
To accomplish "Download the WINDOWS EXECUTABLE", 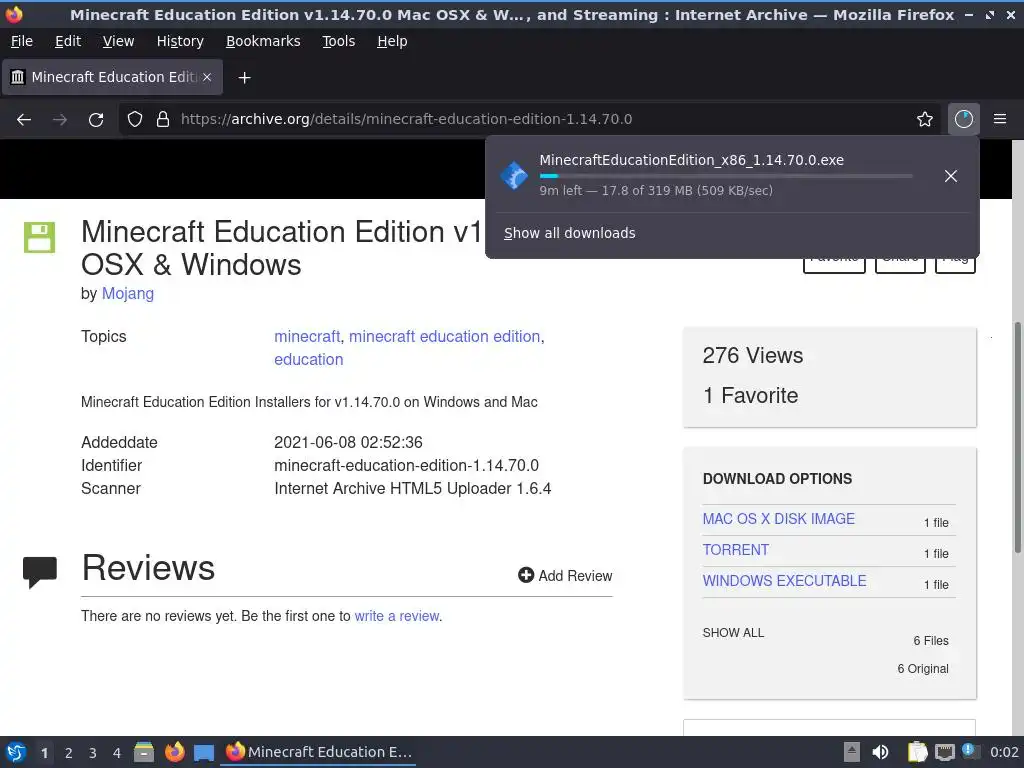I will pos(784,581).
